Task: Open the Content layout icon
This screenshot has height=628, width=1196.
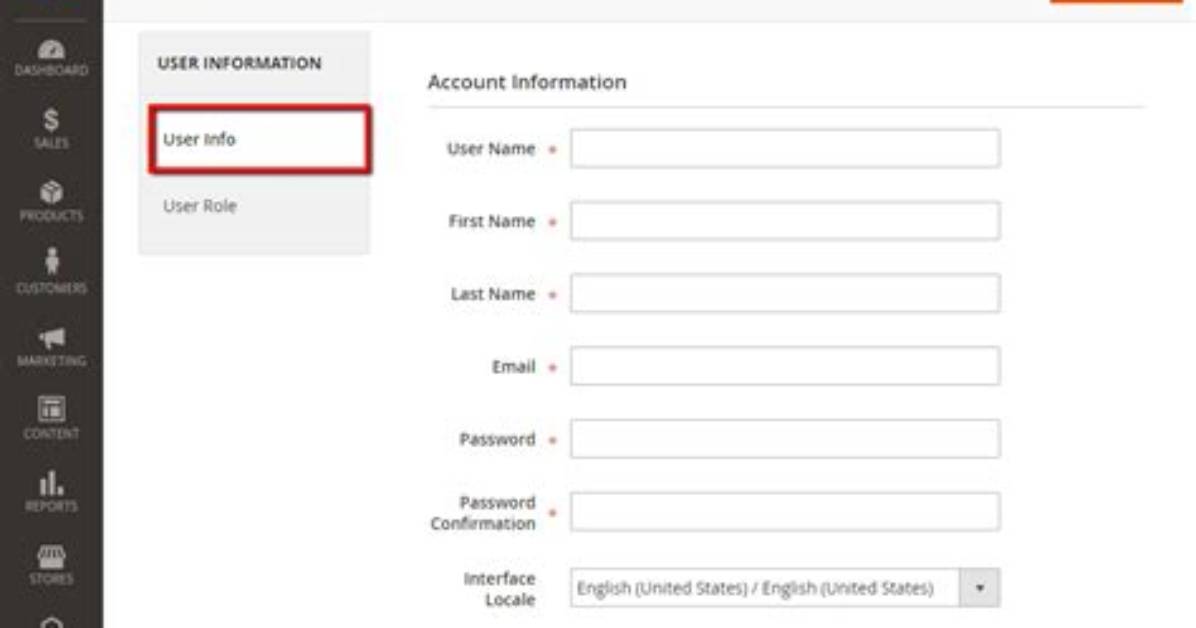Action: 51,409
